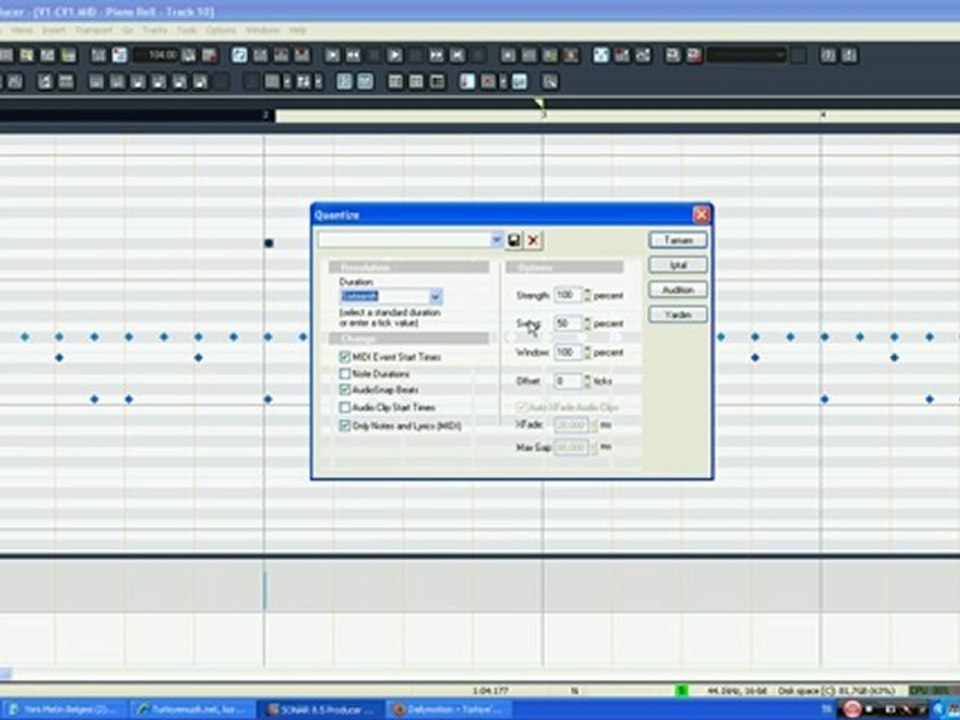
Task: Click the Rewind transport button
Action: point(353,56)
